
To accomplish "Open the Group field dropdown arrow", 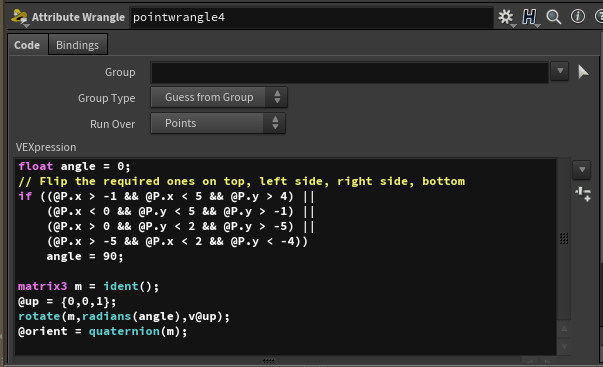I will tap(560, 71).
